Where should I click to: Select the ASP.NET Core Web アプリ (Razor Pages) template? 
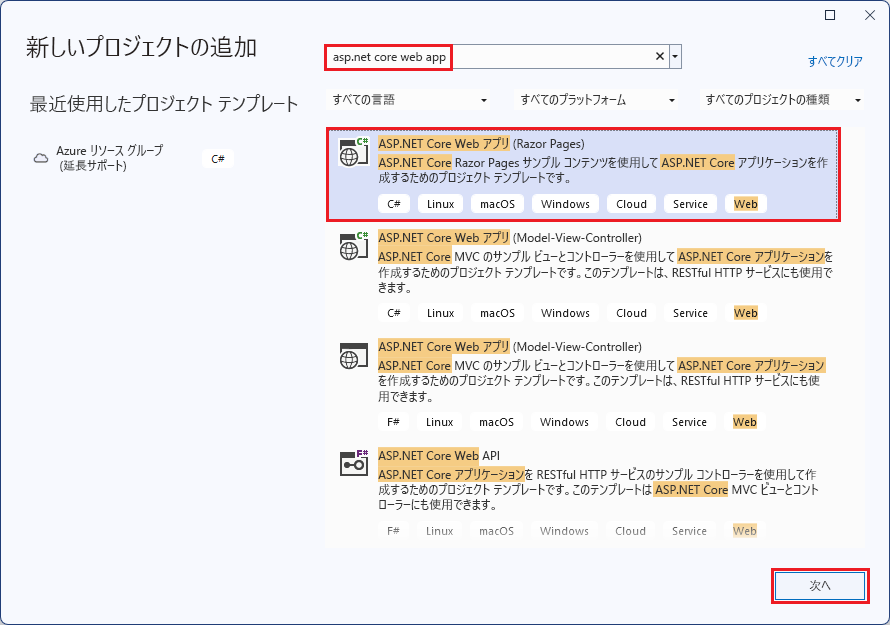coord(583,174)
